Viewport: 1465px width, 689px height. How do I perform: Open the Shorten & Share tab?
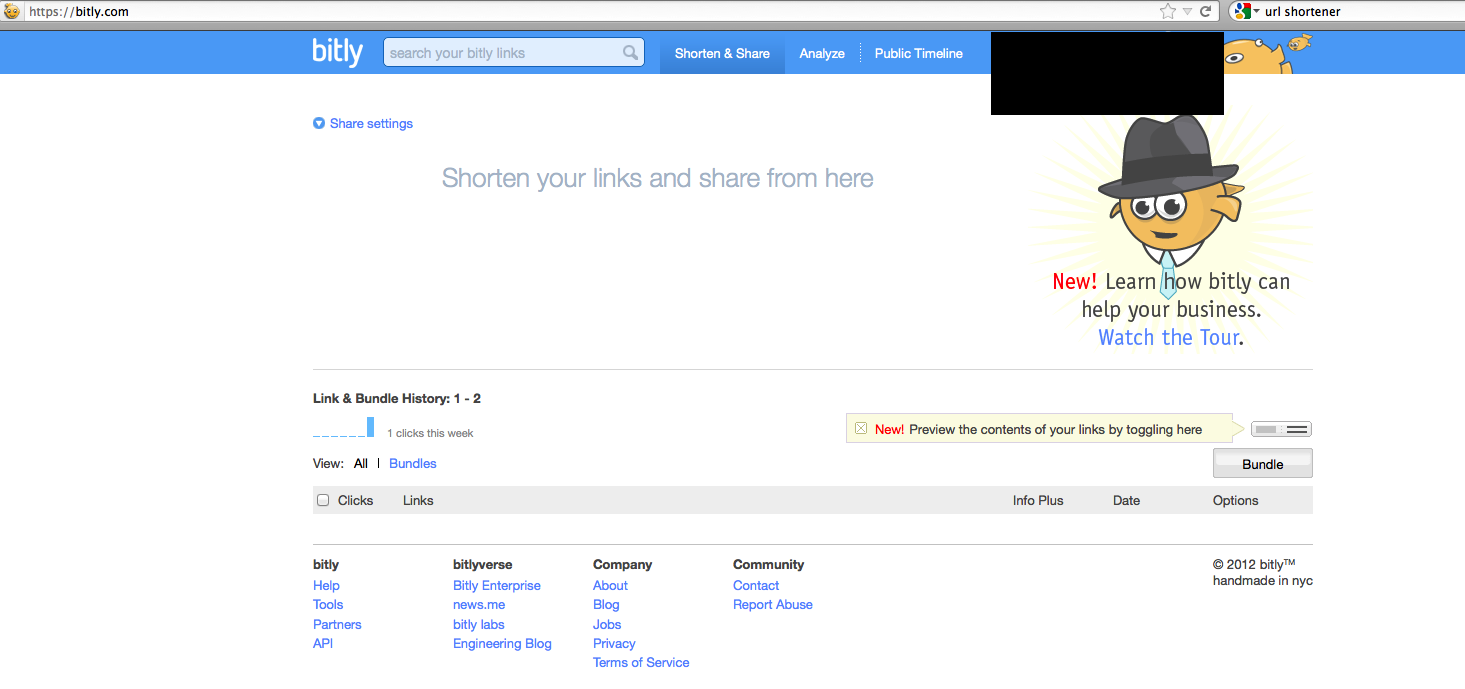722,53
